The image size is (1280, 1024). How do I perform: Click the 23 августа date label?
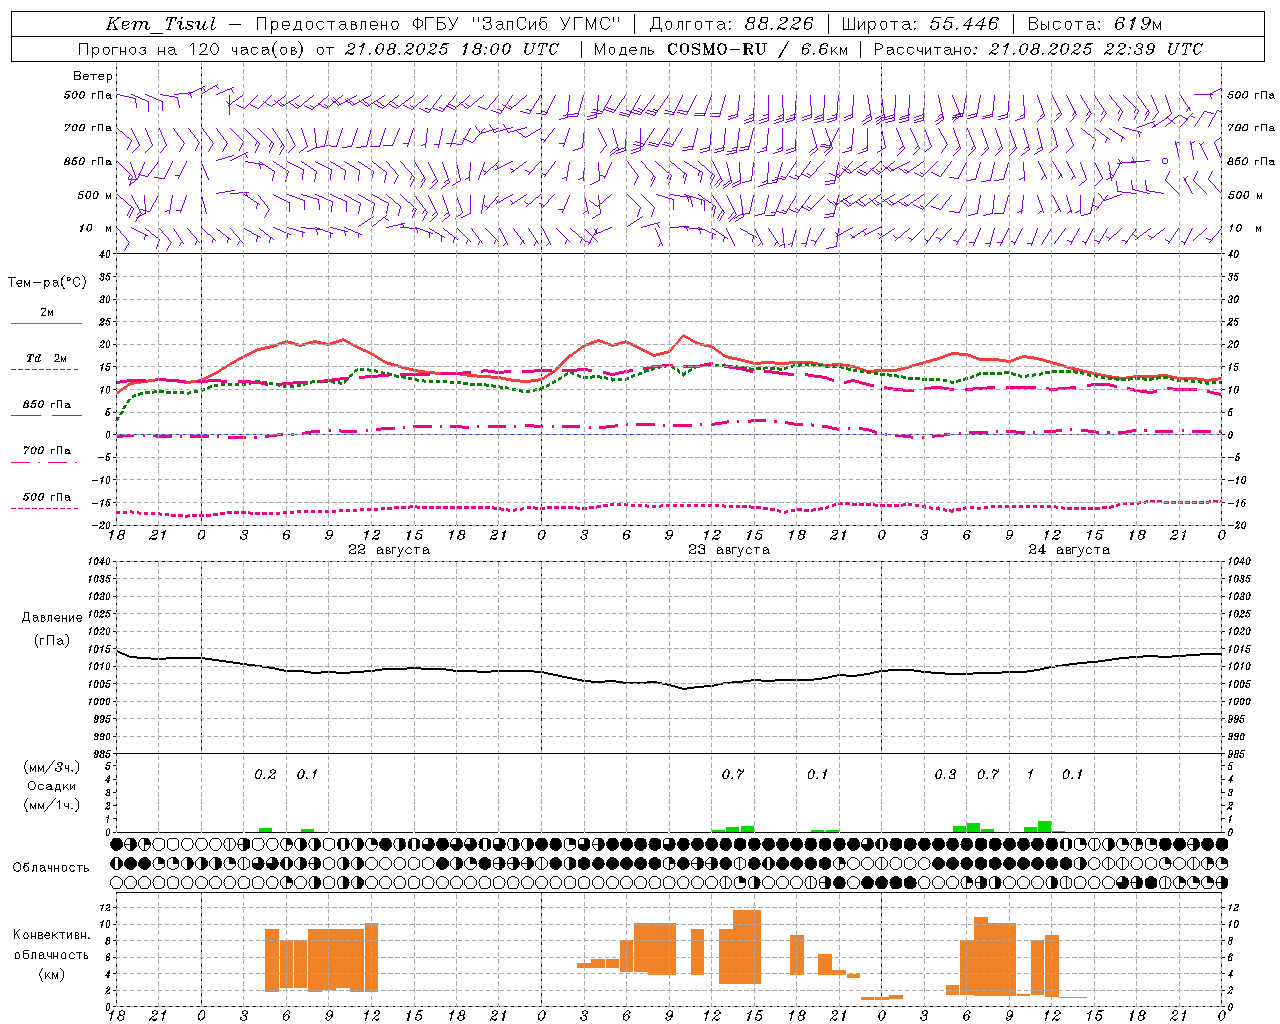click(729, 550)
